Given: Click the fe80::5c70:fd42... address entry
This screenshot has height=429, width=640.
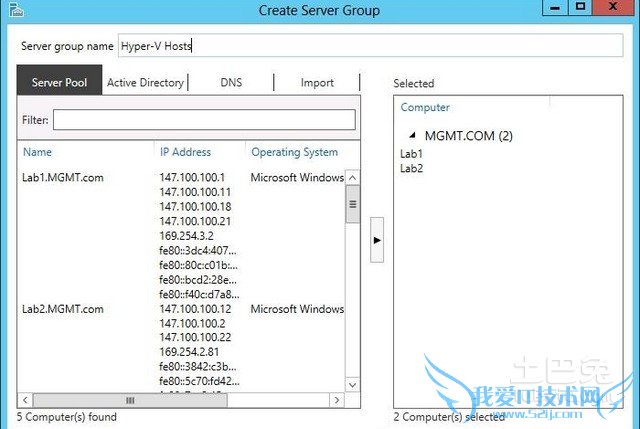Looking at the screenshot, I should pos(200,381).
